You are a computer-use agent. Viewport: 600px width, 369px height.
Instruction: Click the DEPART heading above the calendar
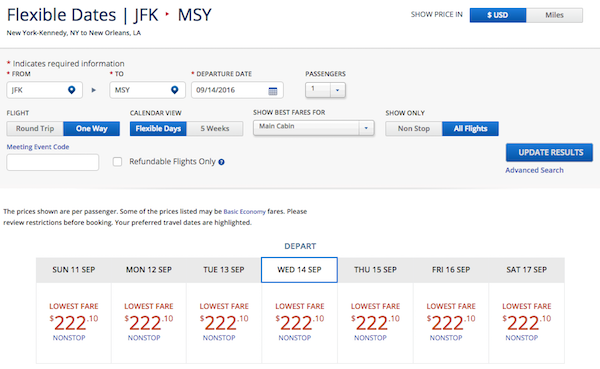coord(300,246)
